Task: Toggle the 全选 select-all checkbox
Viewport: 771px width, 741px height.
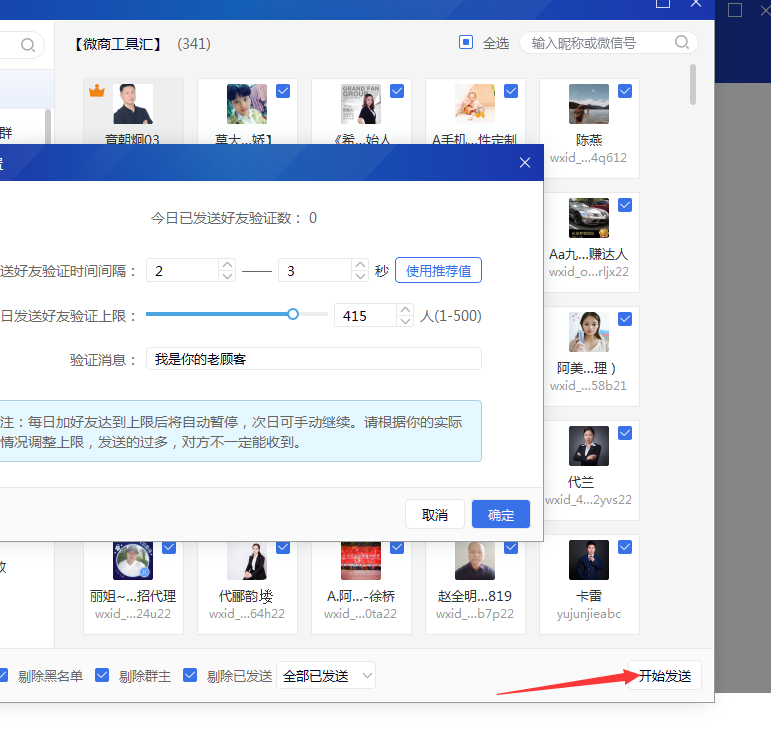Action: pos(466,43)
